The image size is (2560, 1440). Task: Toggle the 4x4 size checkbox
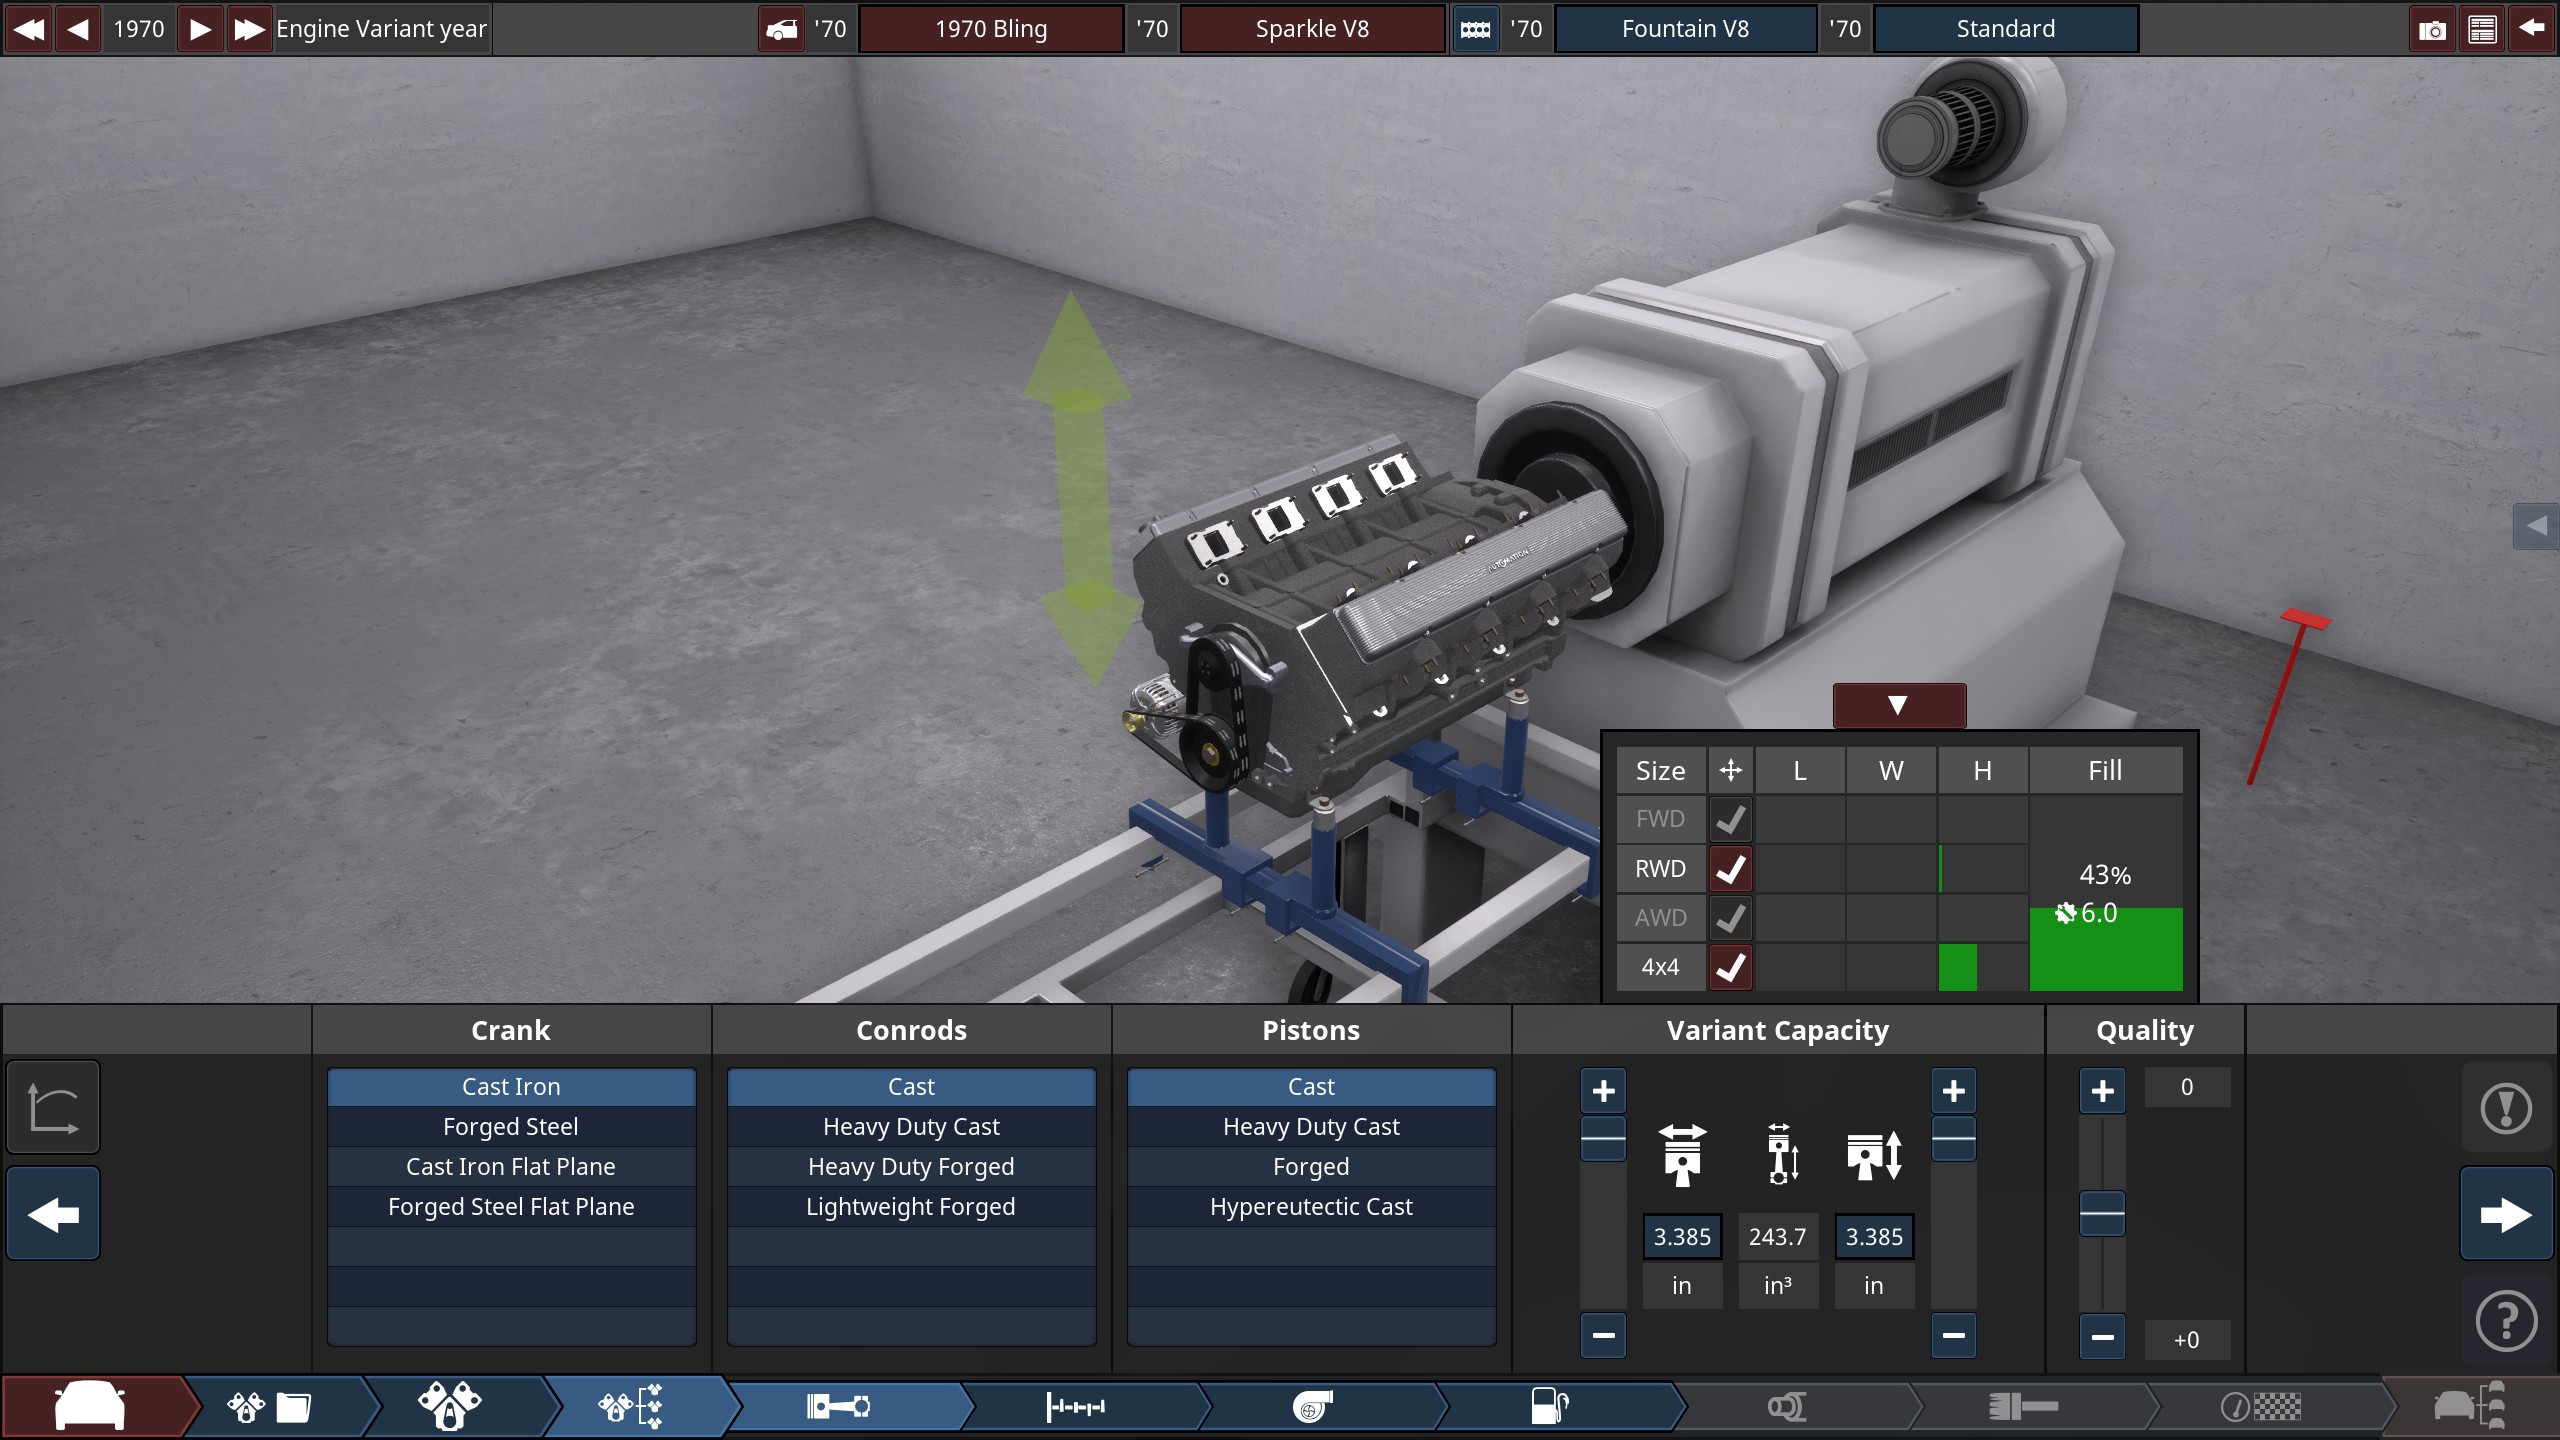point(1730,967)
